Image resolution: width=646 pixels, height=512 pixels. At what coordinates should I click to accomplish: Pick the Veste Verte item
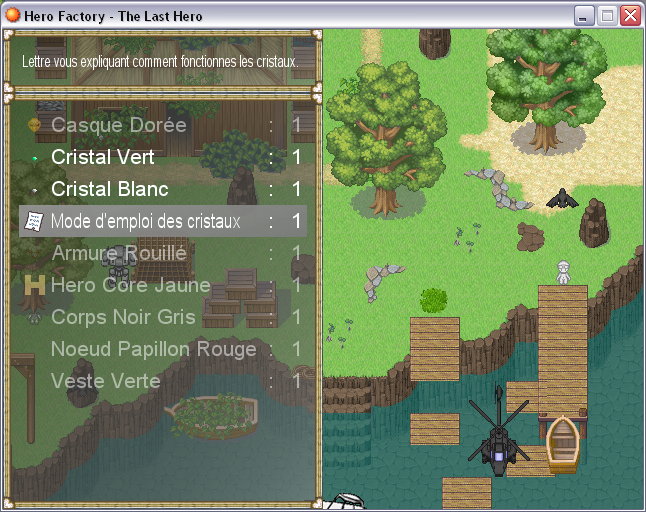(163, 381)
